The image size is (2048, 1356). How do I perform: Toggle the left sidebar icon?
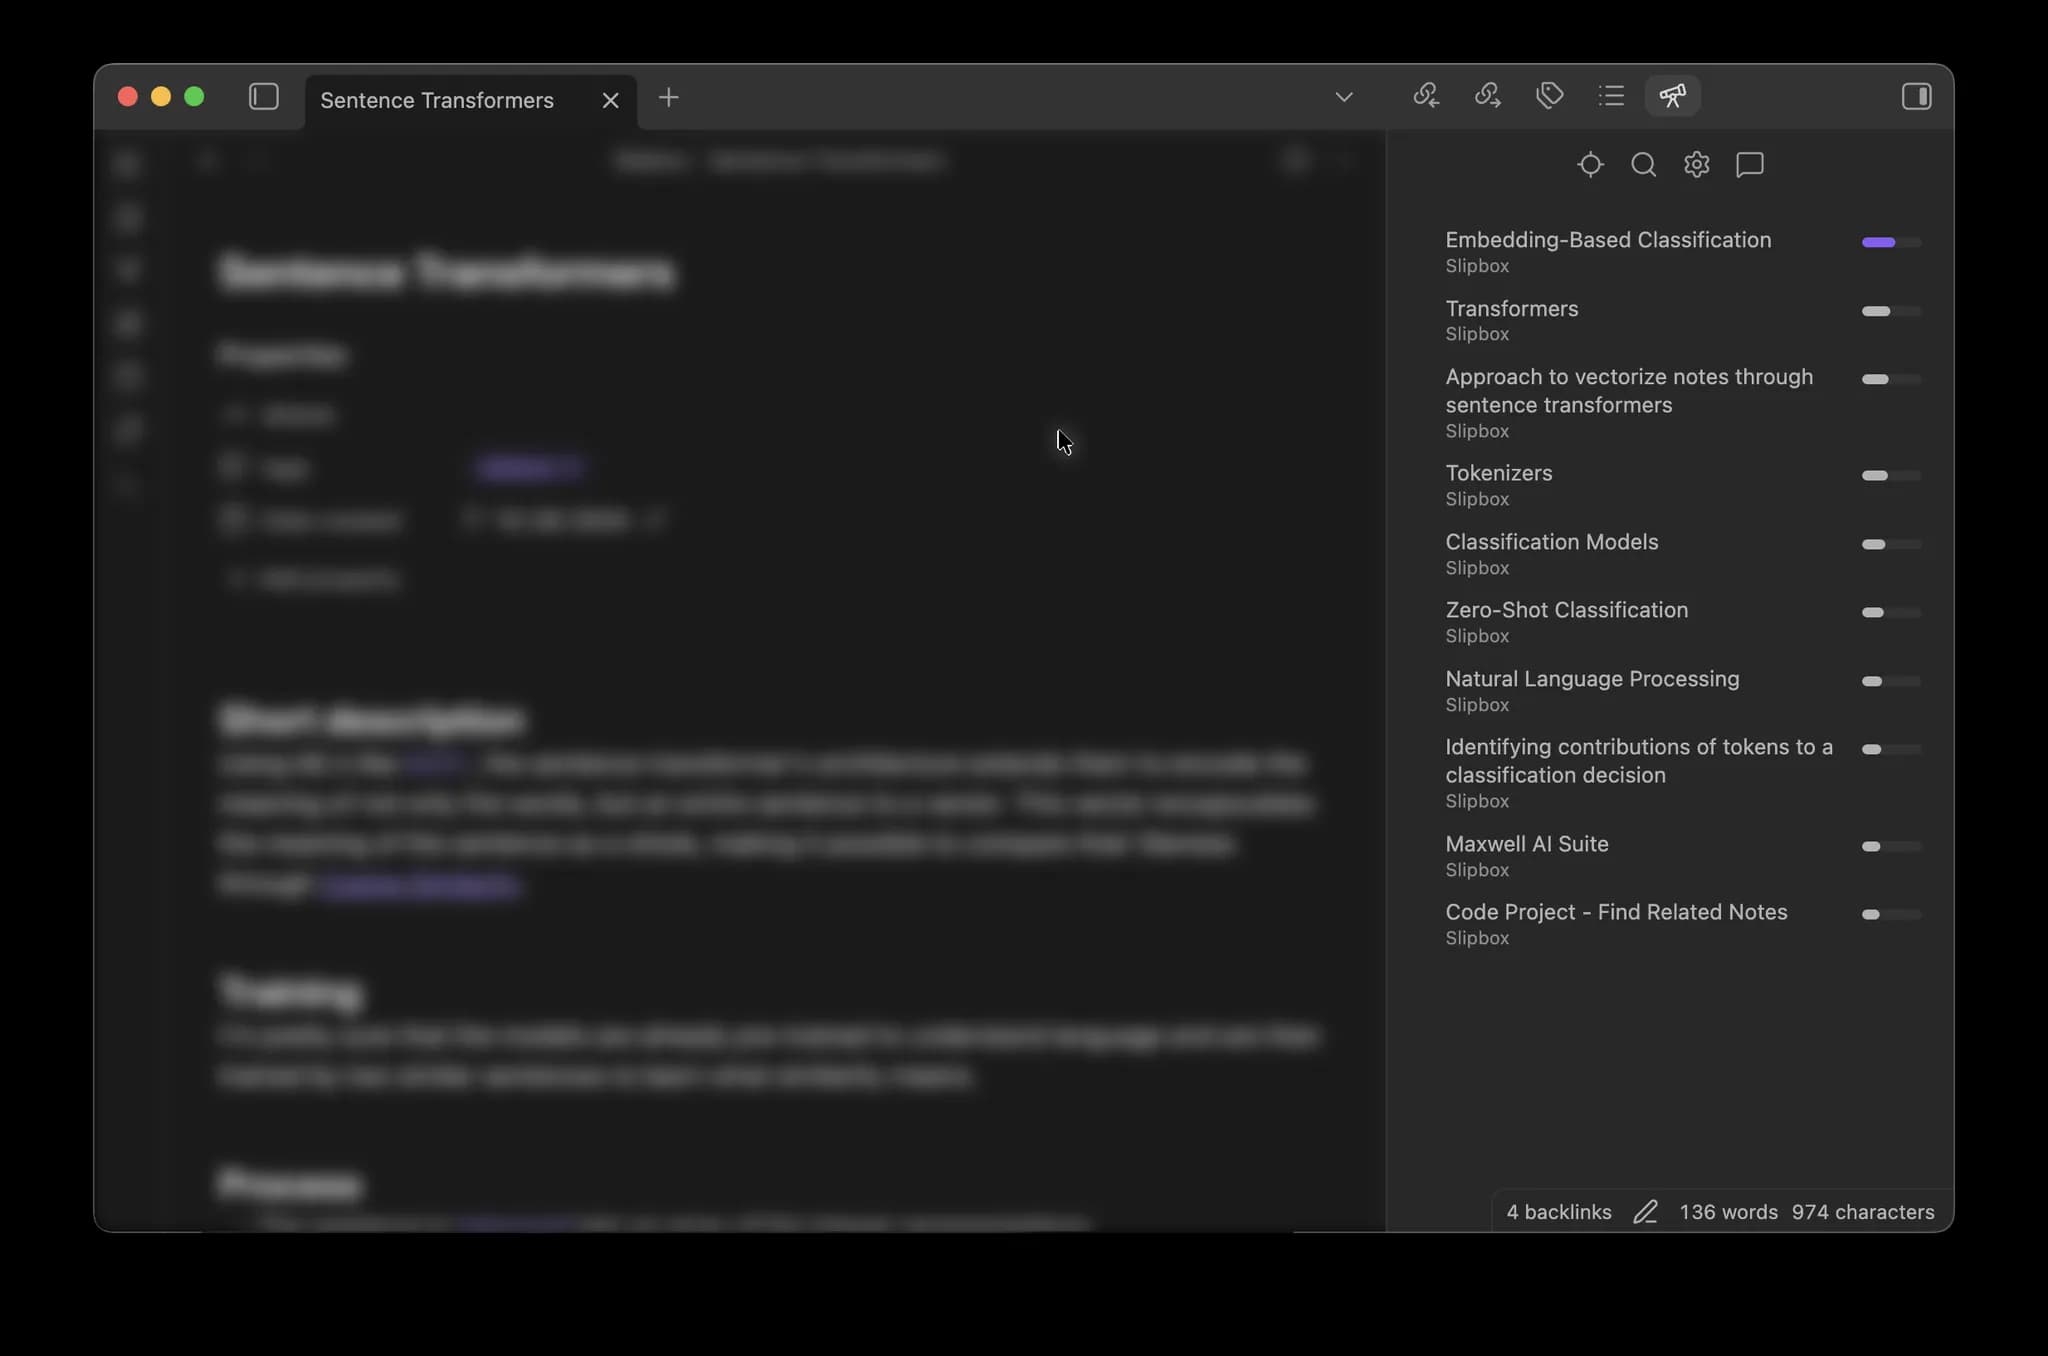[x=263, y=97]
